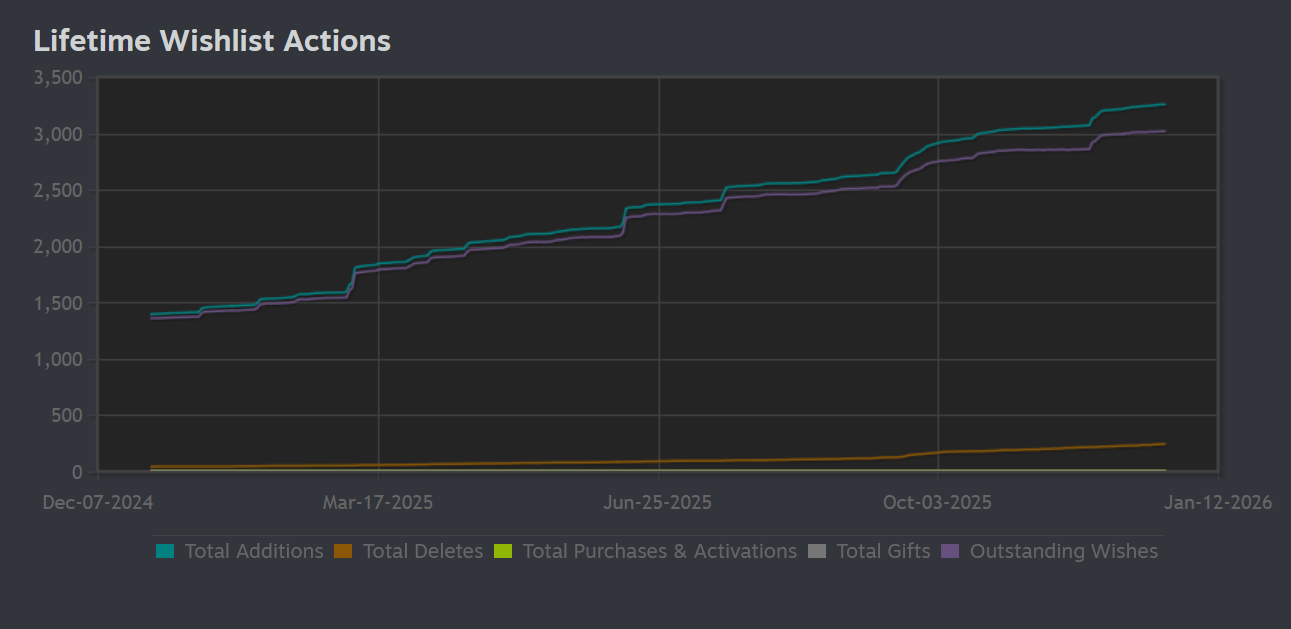Viewport: 1291px width, 629px height.
Task: Click the Lifetime Wishlist Actions chart title
Action: 212,41
